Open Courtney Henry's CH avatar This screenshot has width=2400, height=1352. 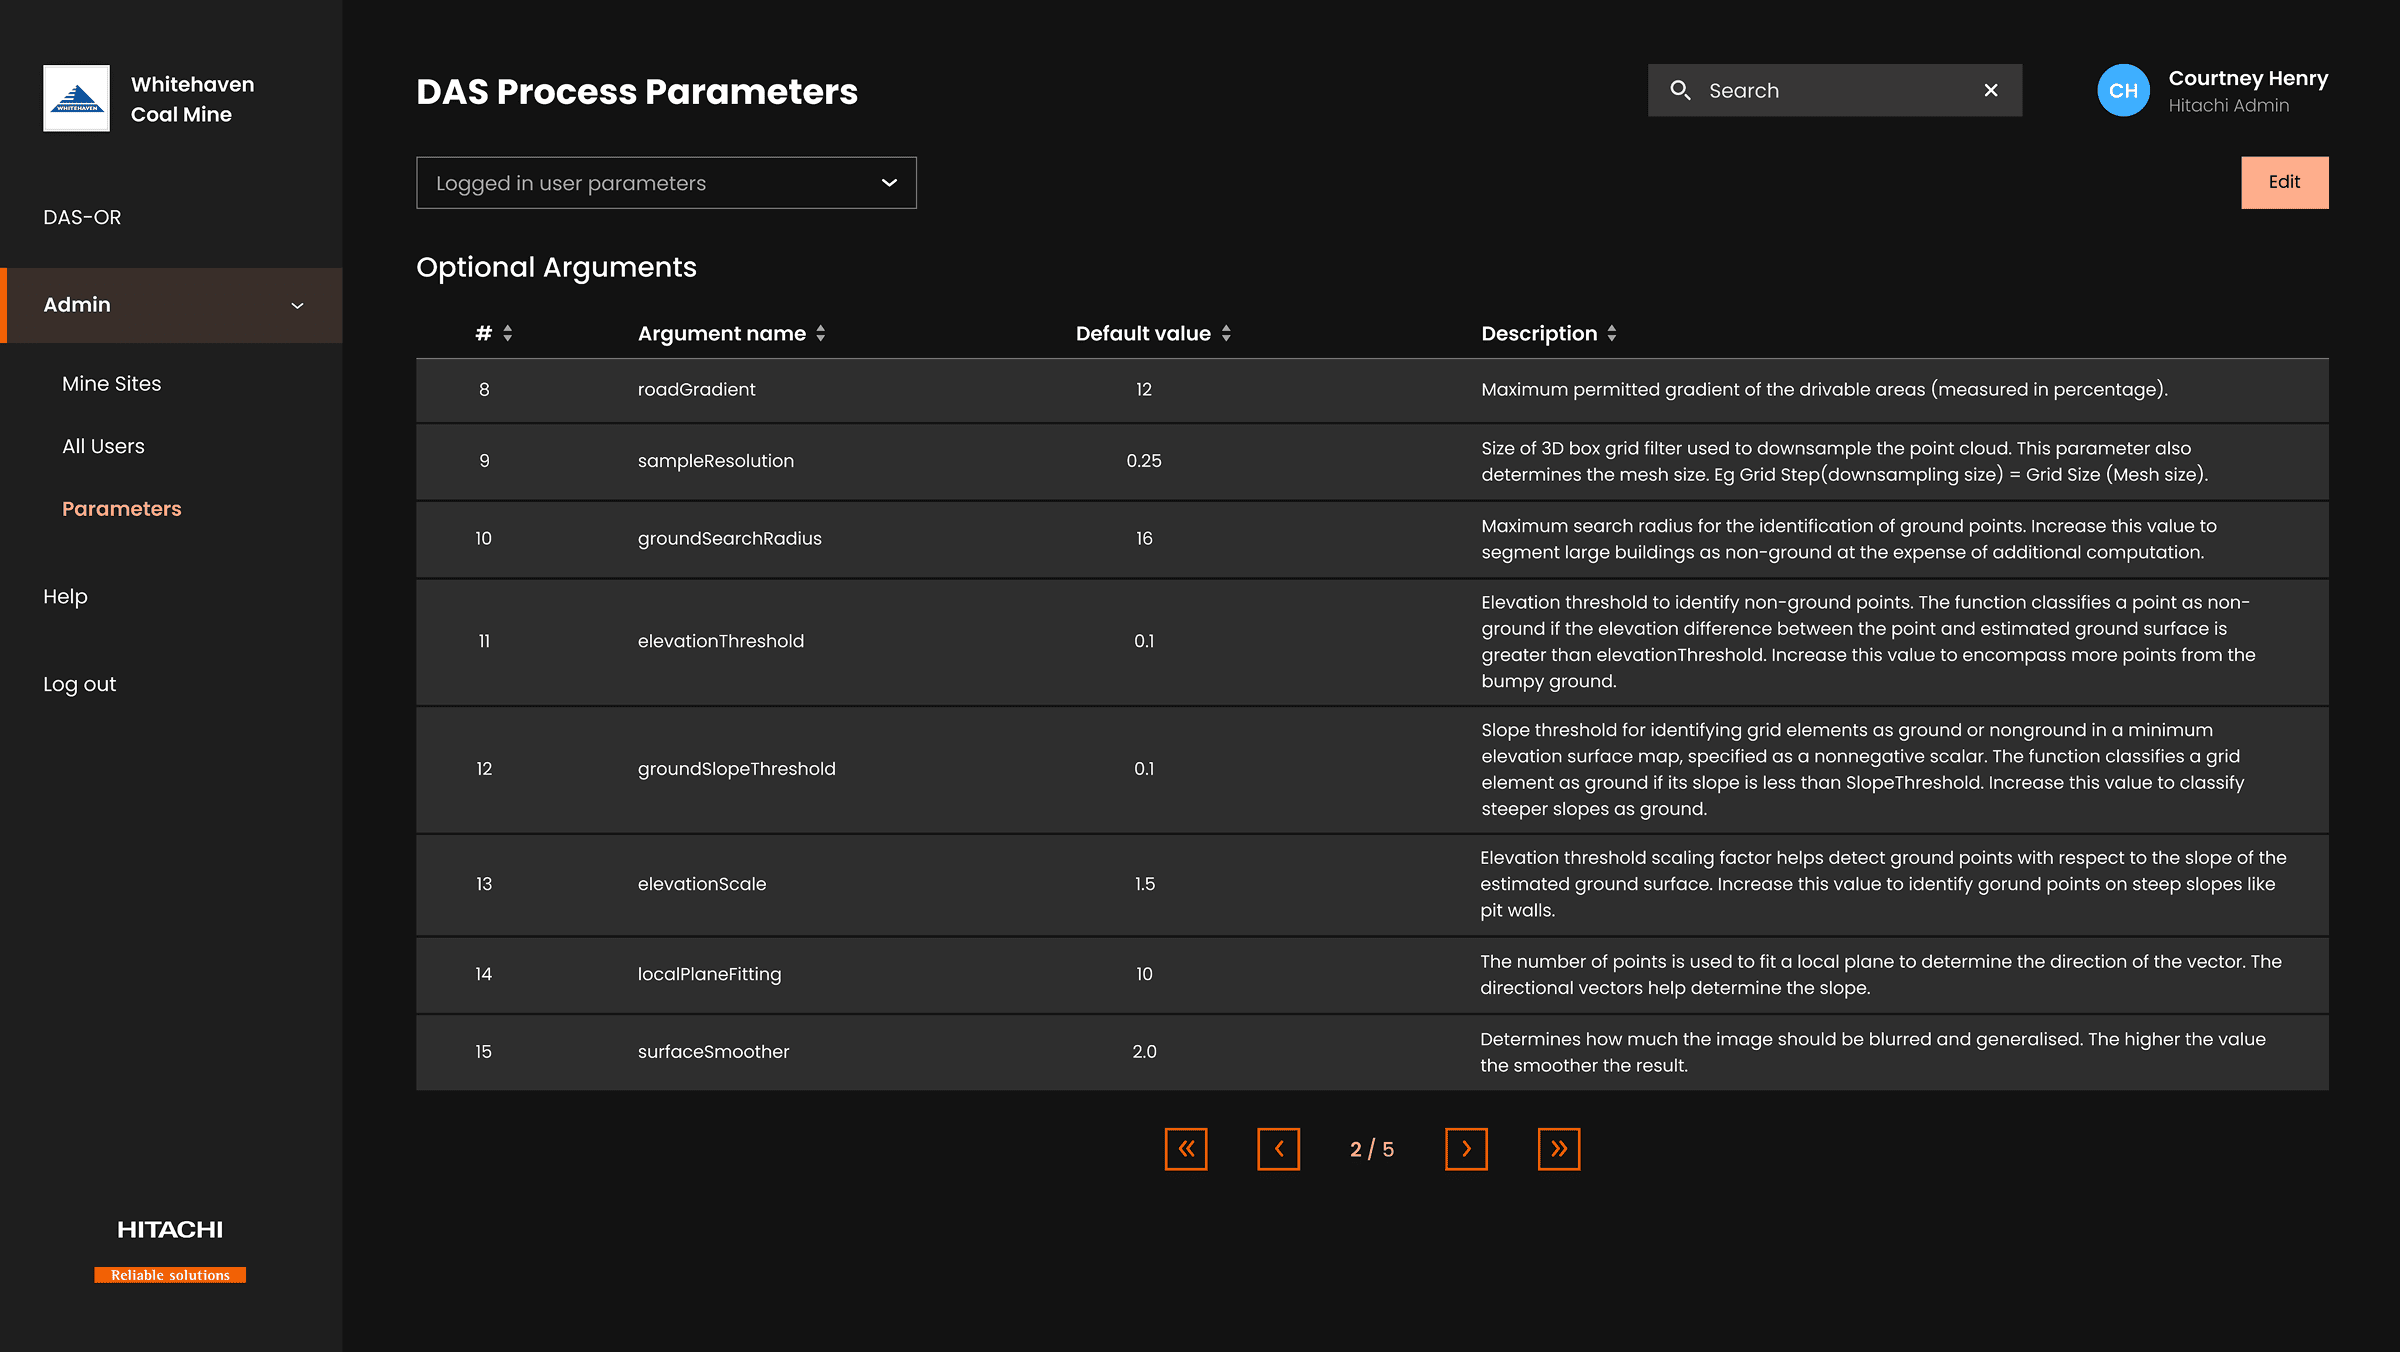pos(2124,90)
